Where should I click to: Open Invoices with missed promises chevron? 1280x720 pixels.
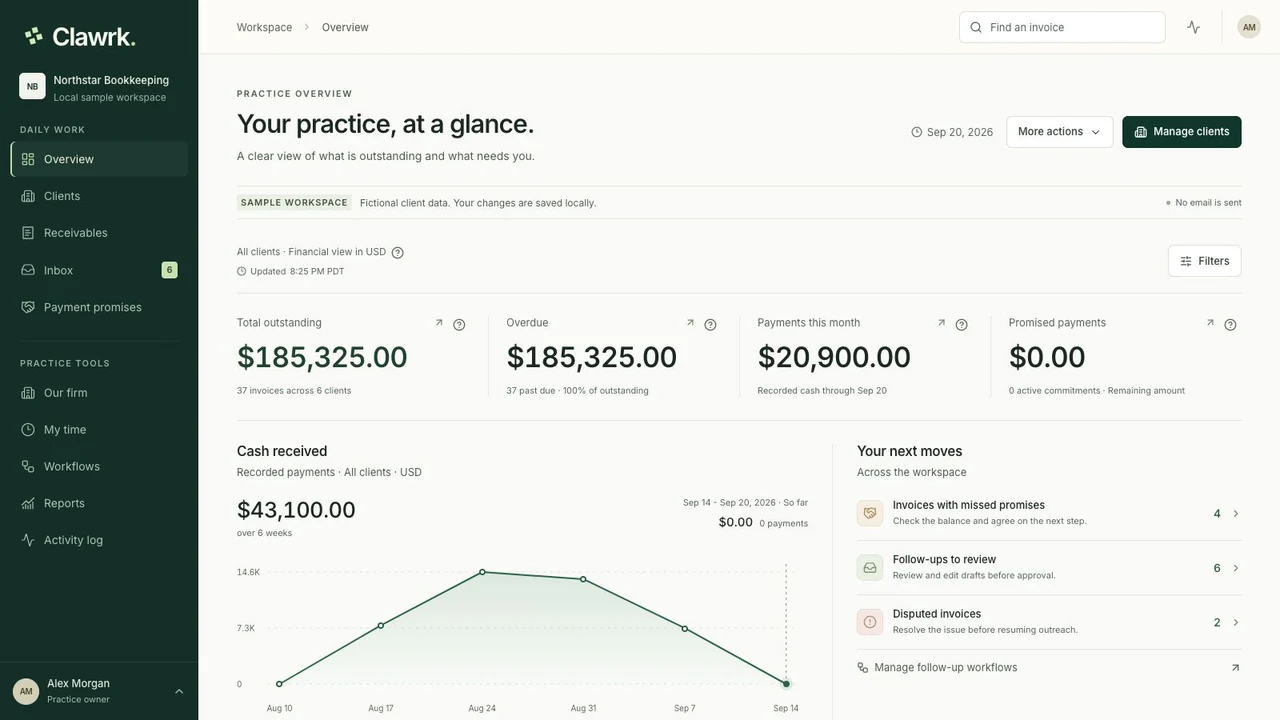click(1236, 514)
